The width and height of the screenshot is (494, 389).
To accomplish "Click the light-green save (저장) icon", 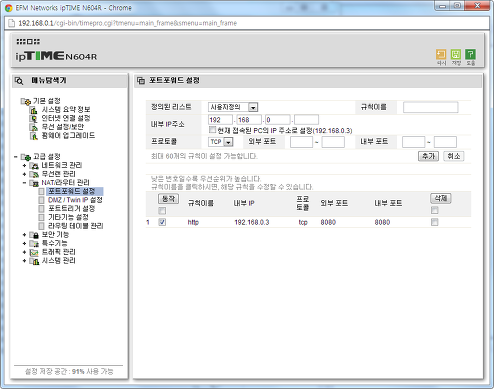I will [x=456, y=54].
